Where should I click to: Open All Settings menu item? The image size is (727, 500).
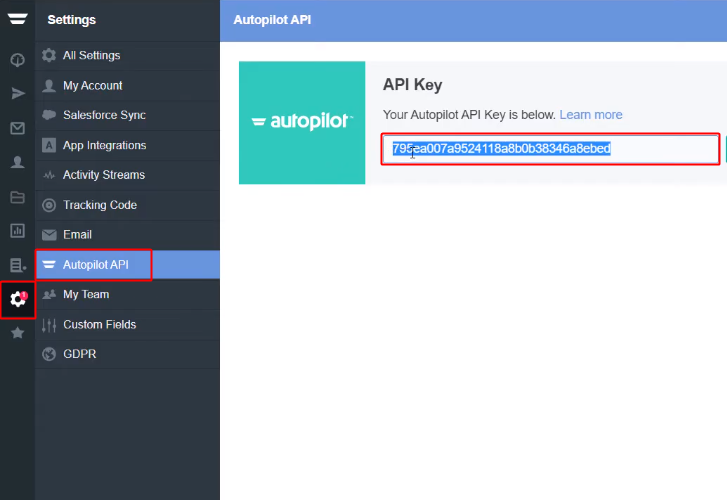pyautogui.click(x=128, y=56)
